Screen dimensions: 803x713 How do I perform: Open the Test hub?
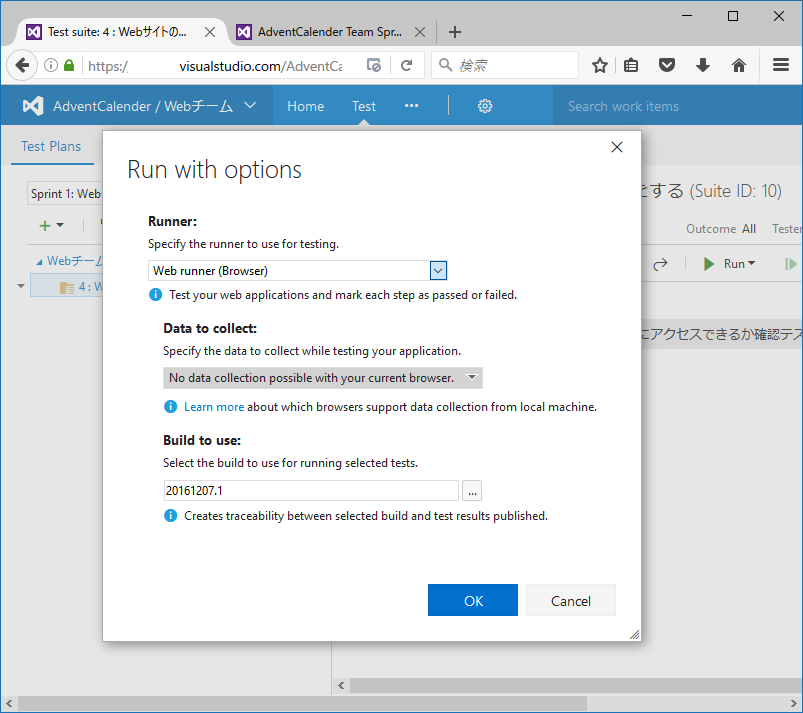(364, 106)
